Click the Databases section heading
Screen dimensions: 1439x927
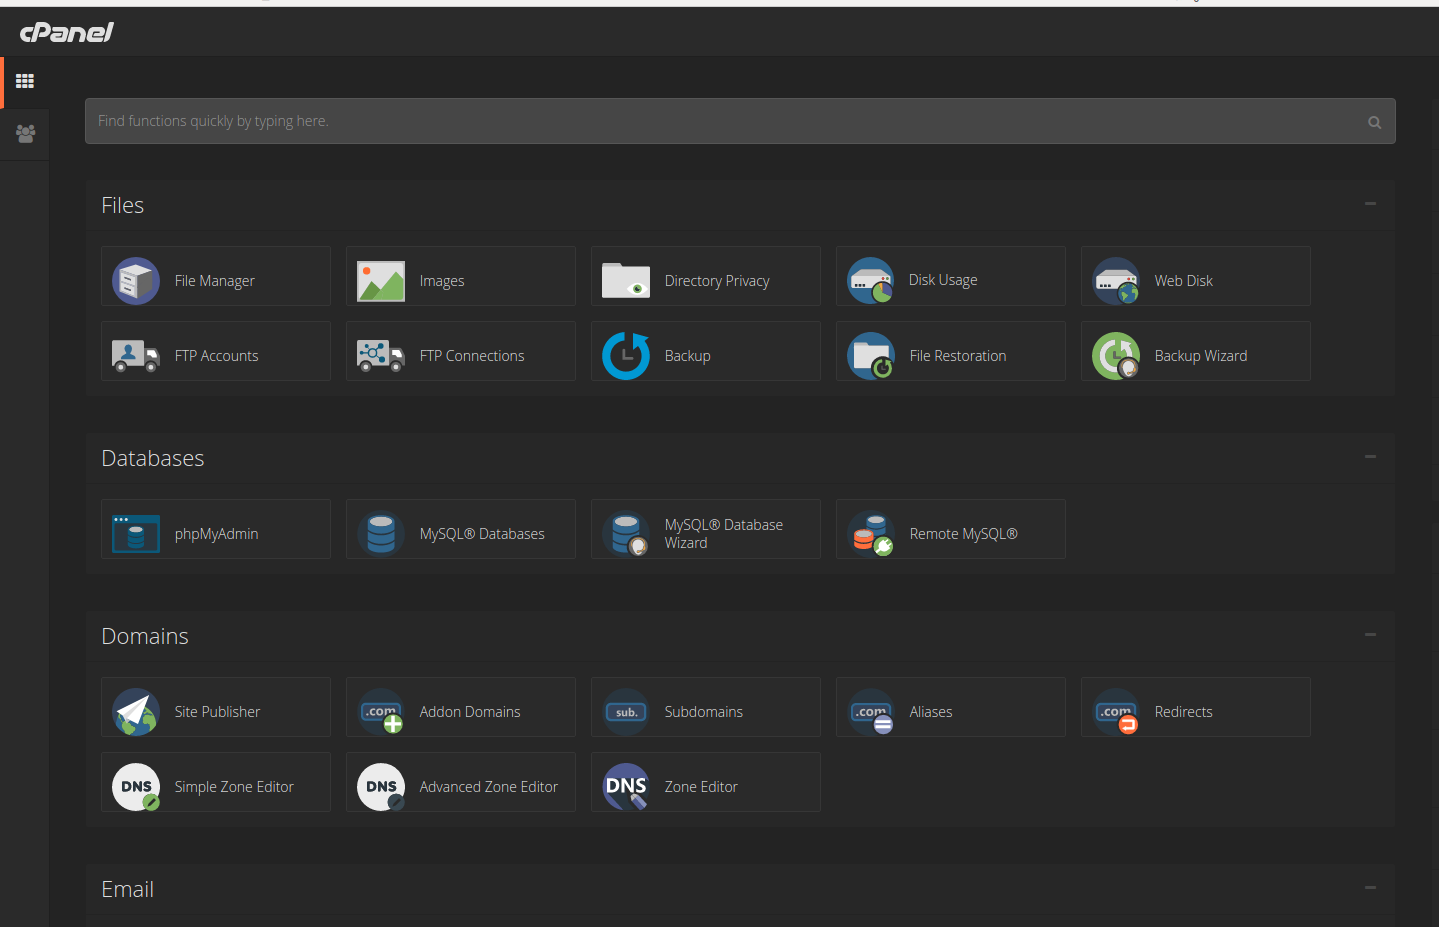pos(153,458)
